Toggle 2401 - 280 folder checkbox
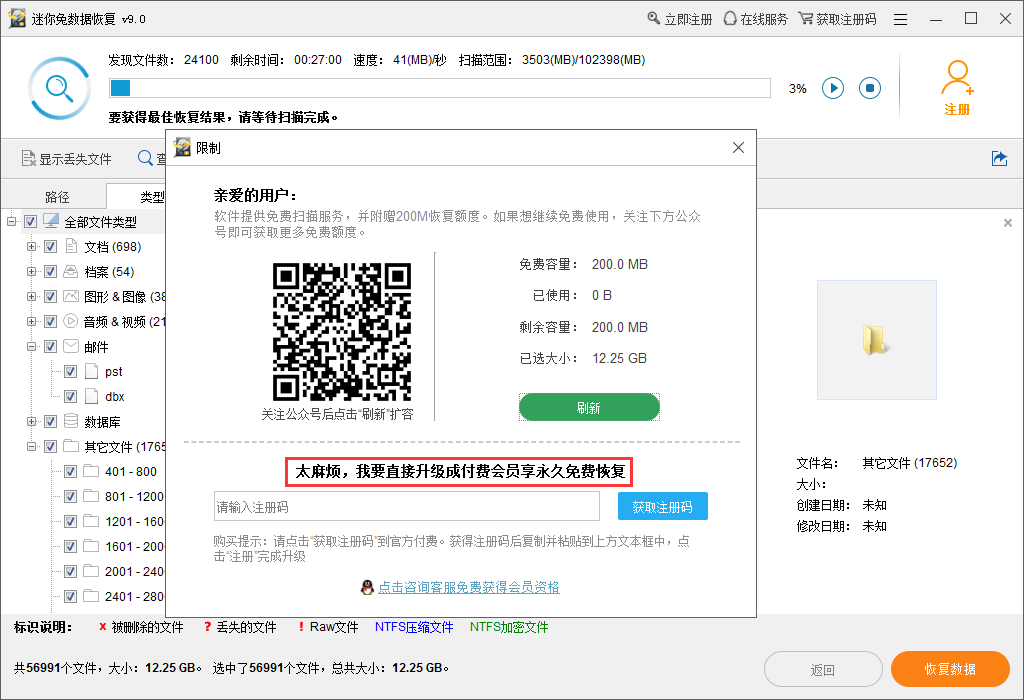 click(x=71, y=596)
